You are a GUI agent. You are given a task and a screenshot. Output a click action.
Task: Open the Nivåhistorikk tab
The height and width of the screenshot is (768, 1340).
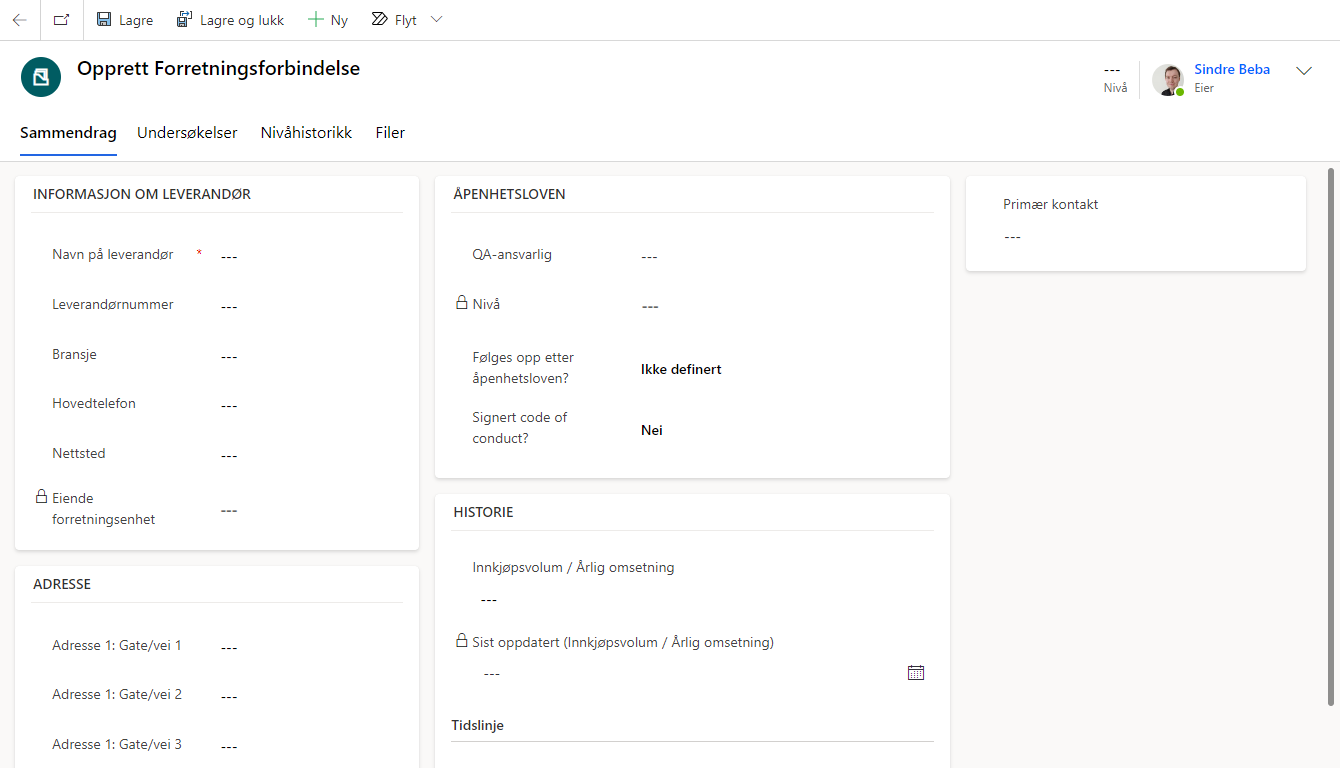coord(306,133)
